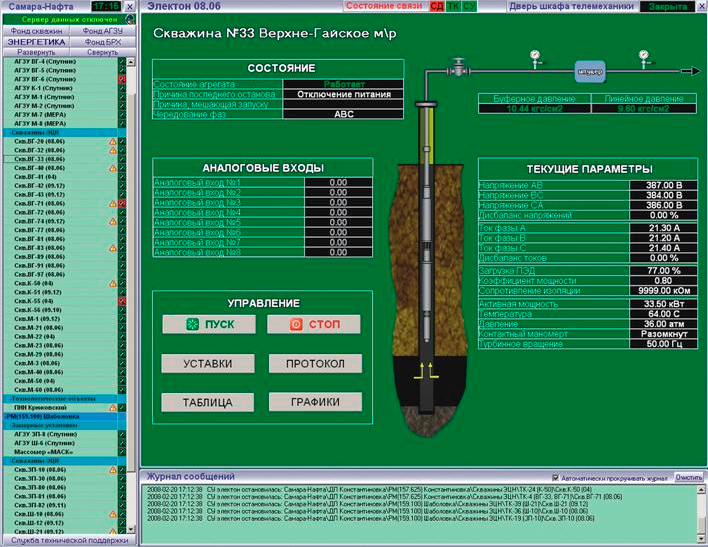Click the red СД connection status indicator
This screenshot has height=547, width=708.
[437, 6]
